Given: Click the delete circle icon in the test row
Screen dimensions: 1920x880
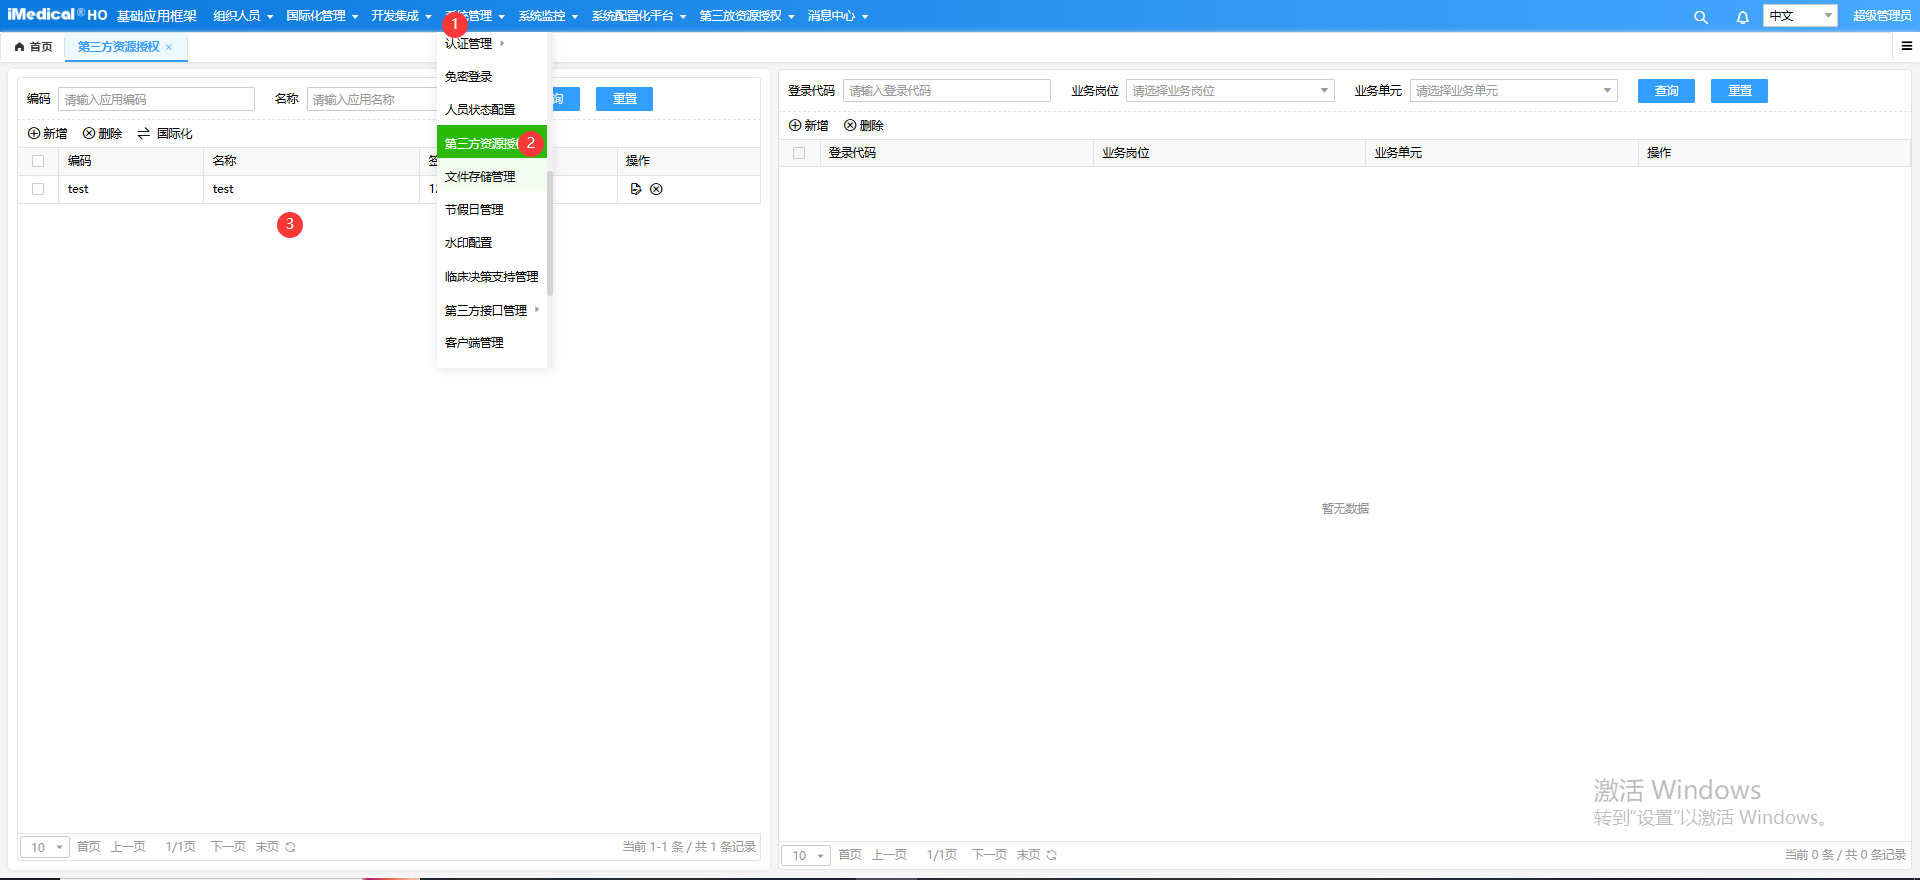Looking at the screenshot, I should [656, 189].
